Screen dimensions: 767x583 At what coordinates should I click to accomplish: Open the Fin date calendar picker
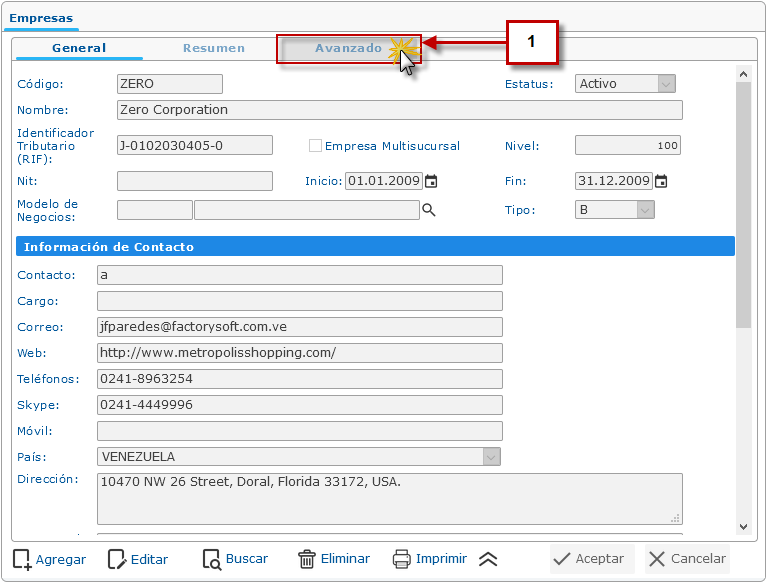(x=661, y=181)
